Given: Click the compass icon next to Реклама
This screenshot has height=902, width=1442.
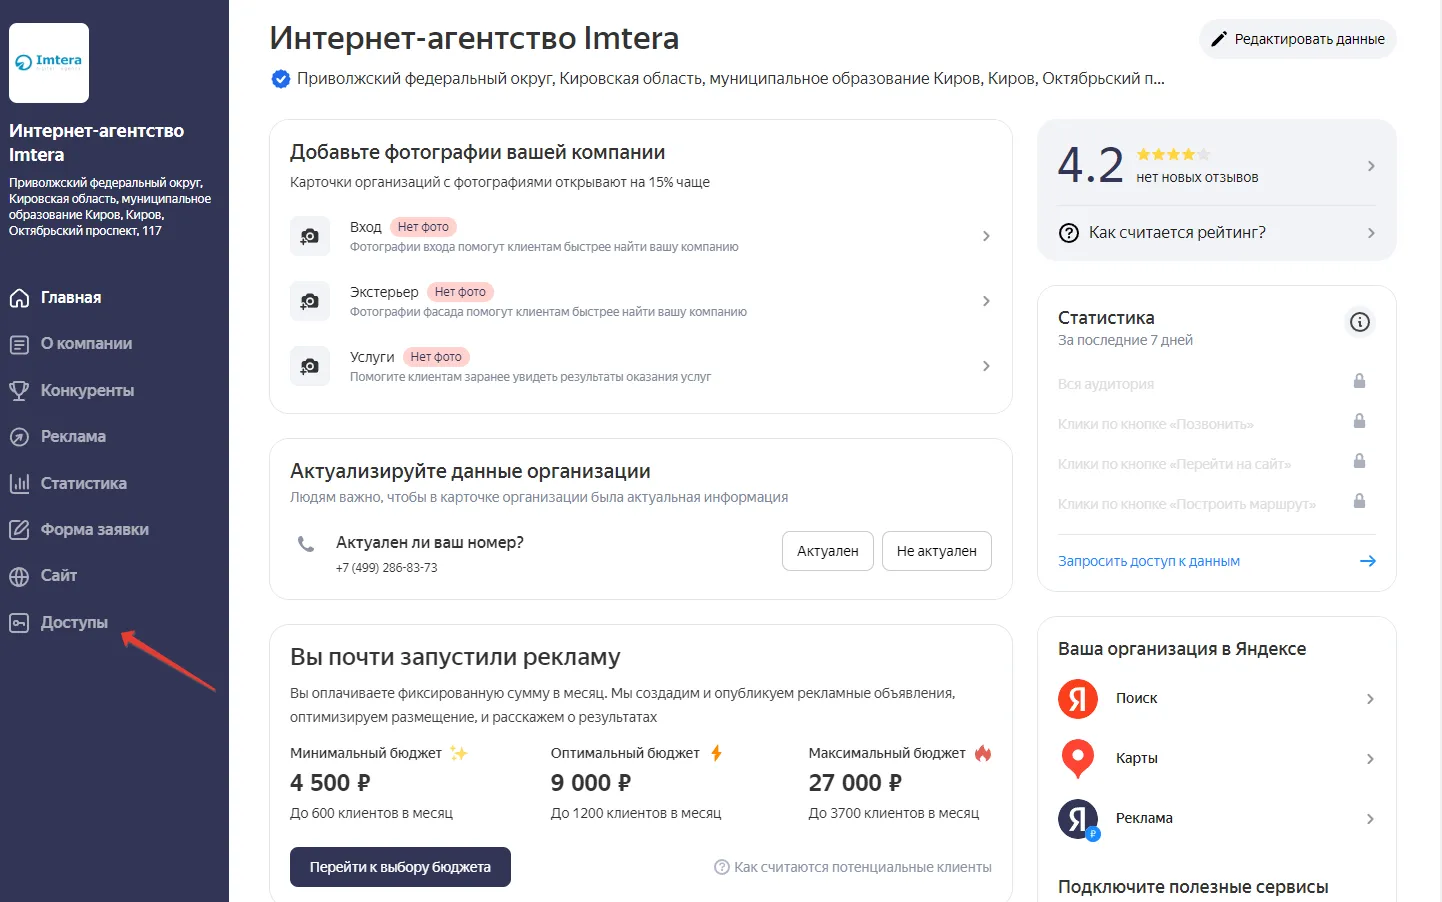Looking at the screenshot, I should coord(19,437).
